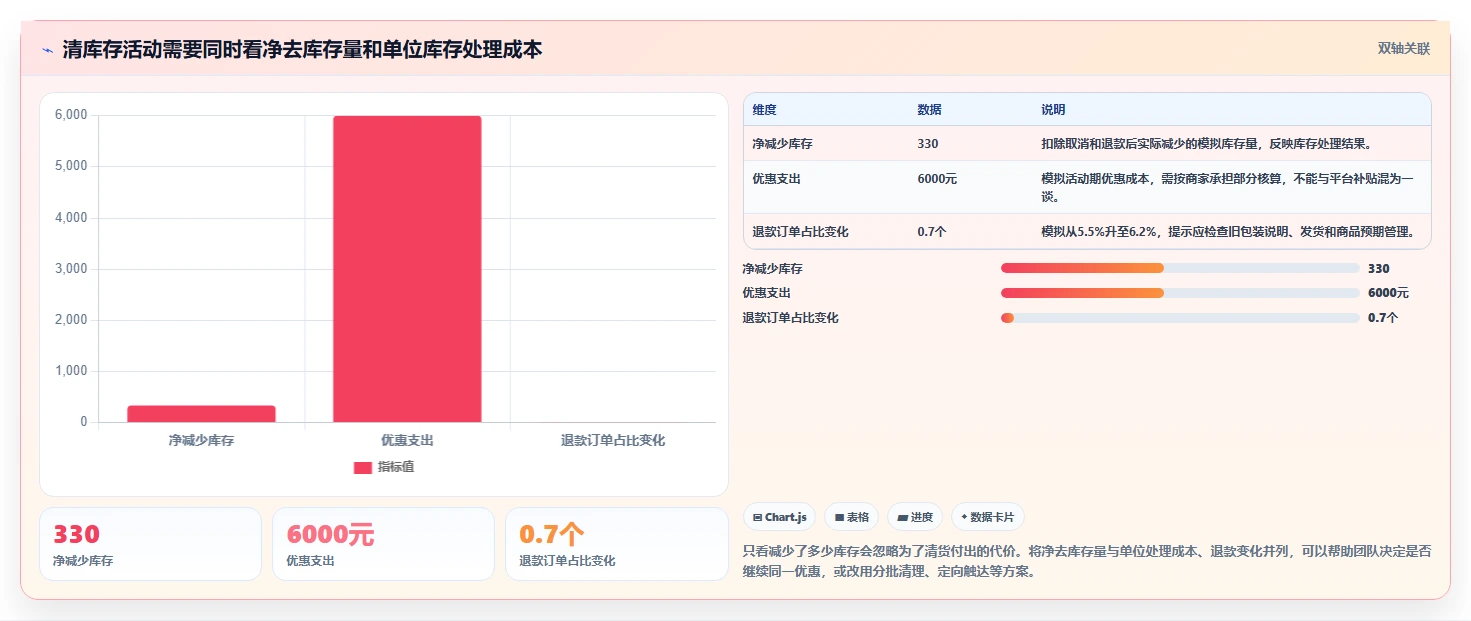Click the 清库存活动 panel title text
1471x621 pixels.
[x=302, y=50]
